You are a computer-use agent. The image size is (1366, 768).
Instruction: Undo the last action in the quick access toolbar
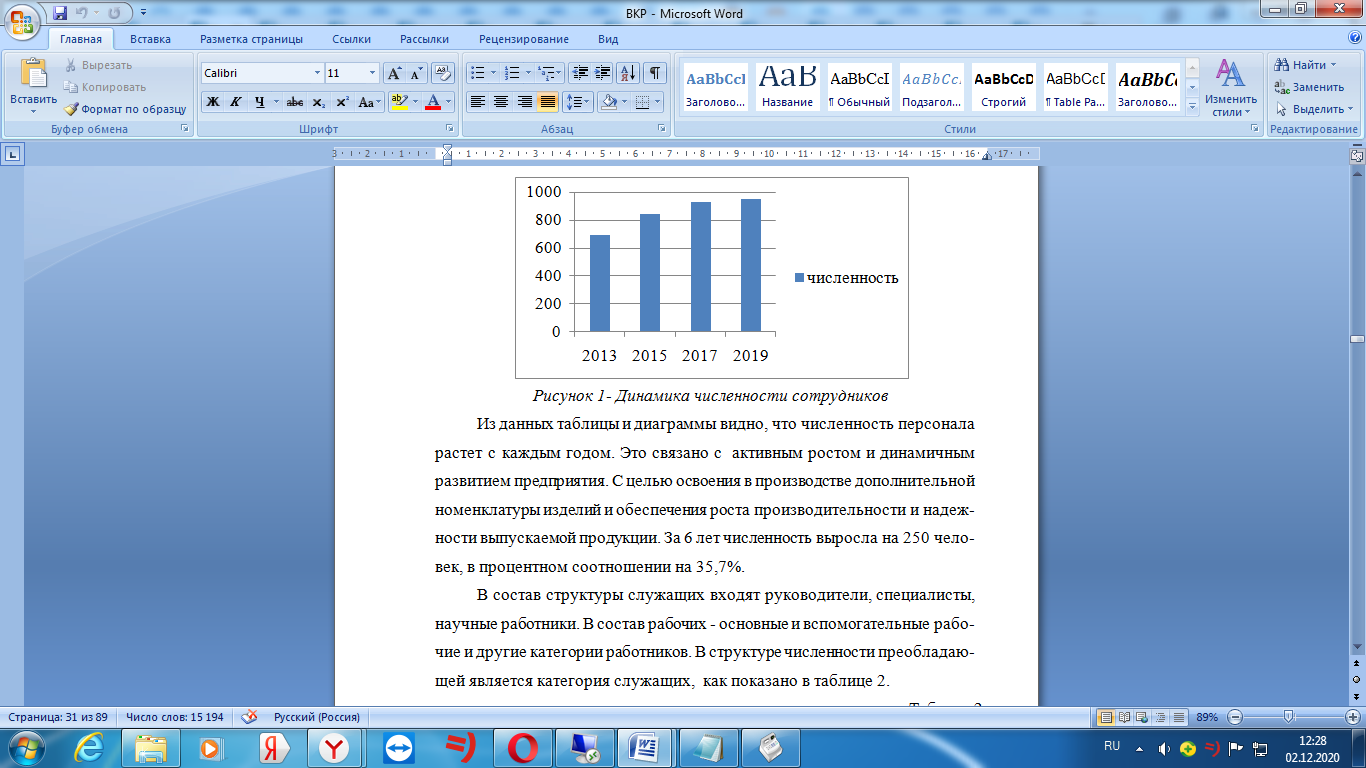point(84,13)
